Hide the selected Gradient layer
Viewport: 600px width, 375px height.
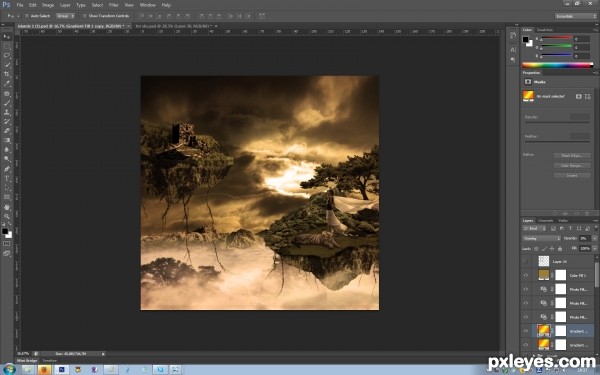[526, 331]
